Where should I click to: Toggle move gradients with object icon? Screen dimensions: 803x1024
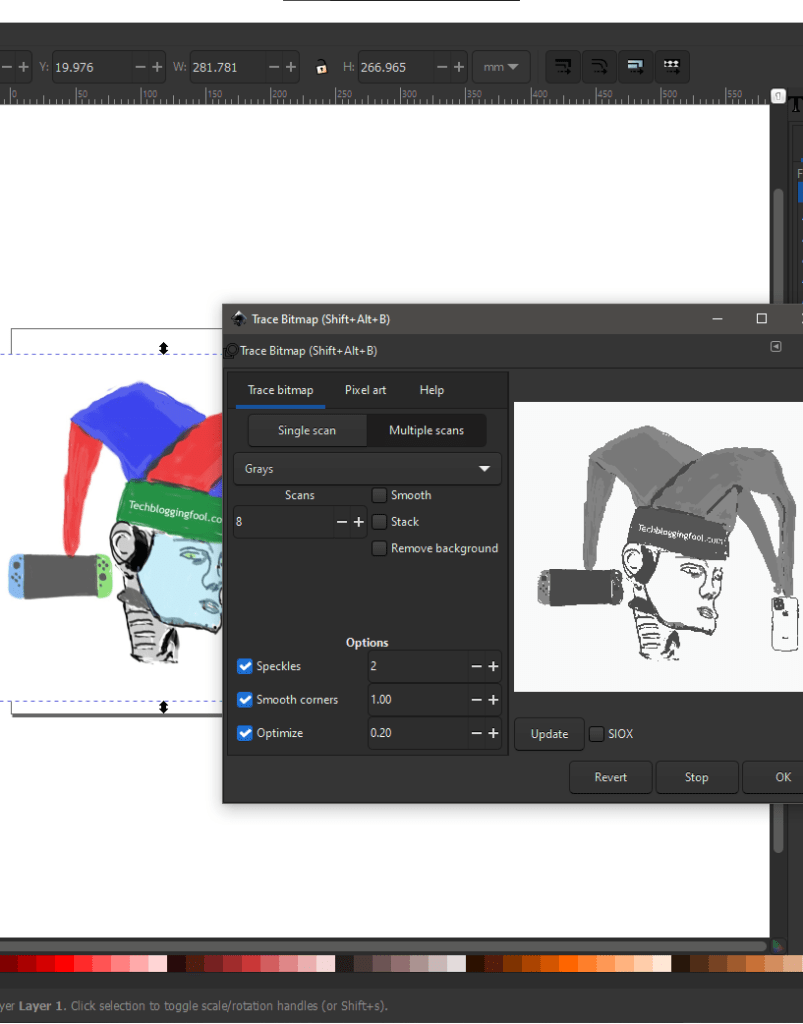[x=635, y=67]
